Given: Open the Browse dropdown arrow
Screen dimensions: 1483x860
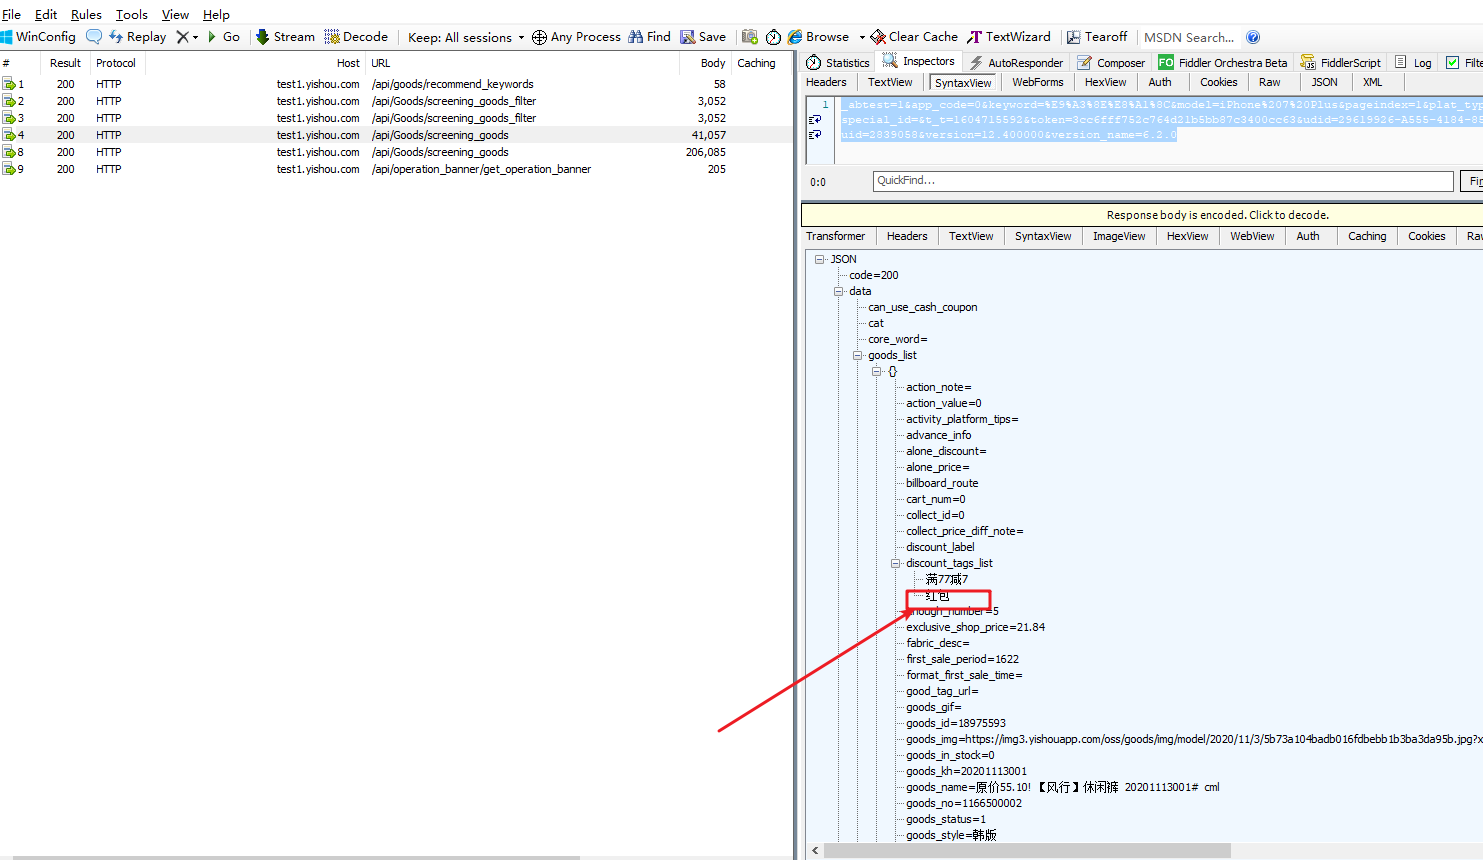Looking at the screenshot, I should [862, 37].
